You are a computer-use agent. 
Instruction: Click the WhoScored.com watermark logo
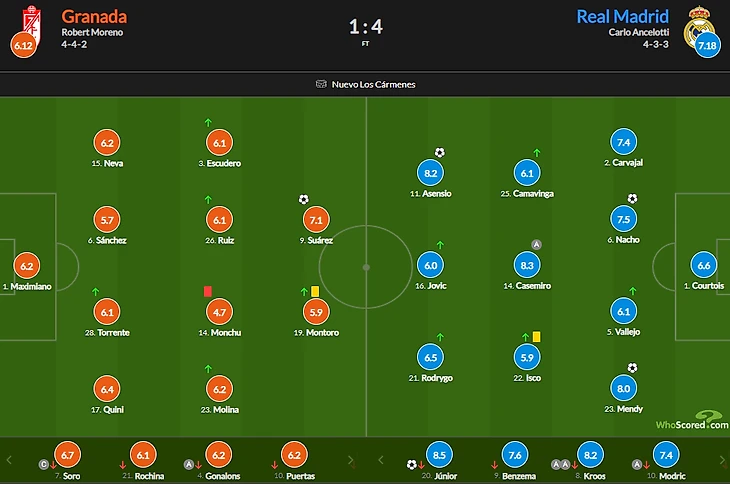point(692,420)
